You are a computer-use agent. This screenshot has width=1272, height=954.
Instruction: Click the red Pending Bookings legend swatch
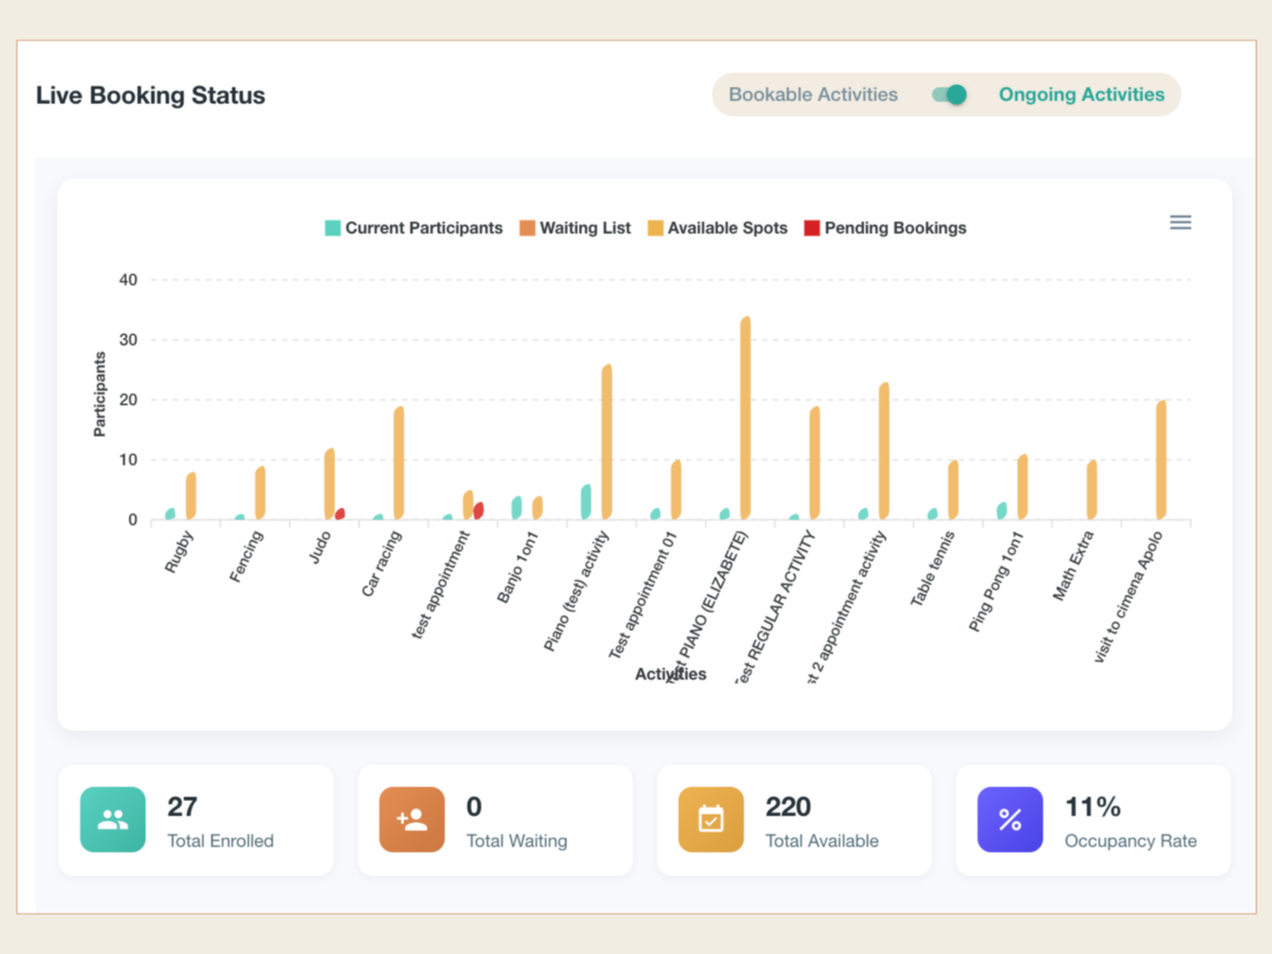click(x=812, y=227)
